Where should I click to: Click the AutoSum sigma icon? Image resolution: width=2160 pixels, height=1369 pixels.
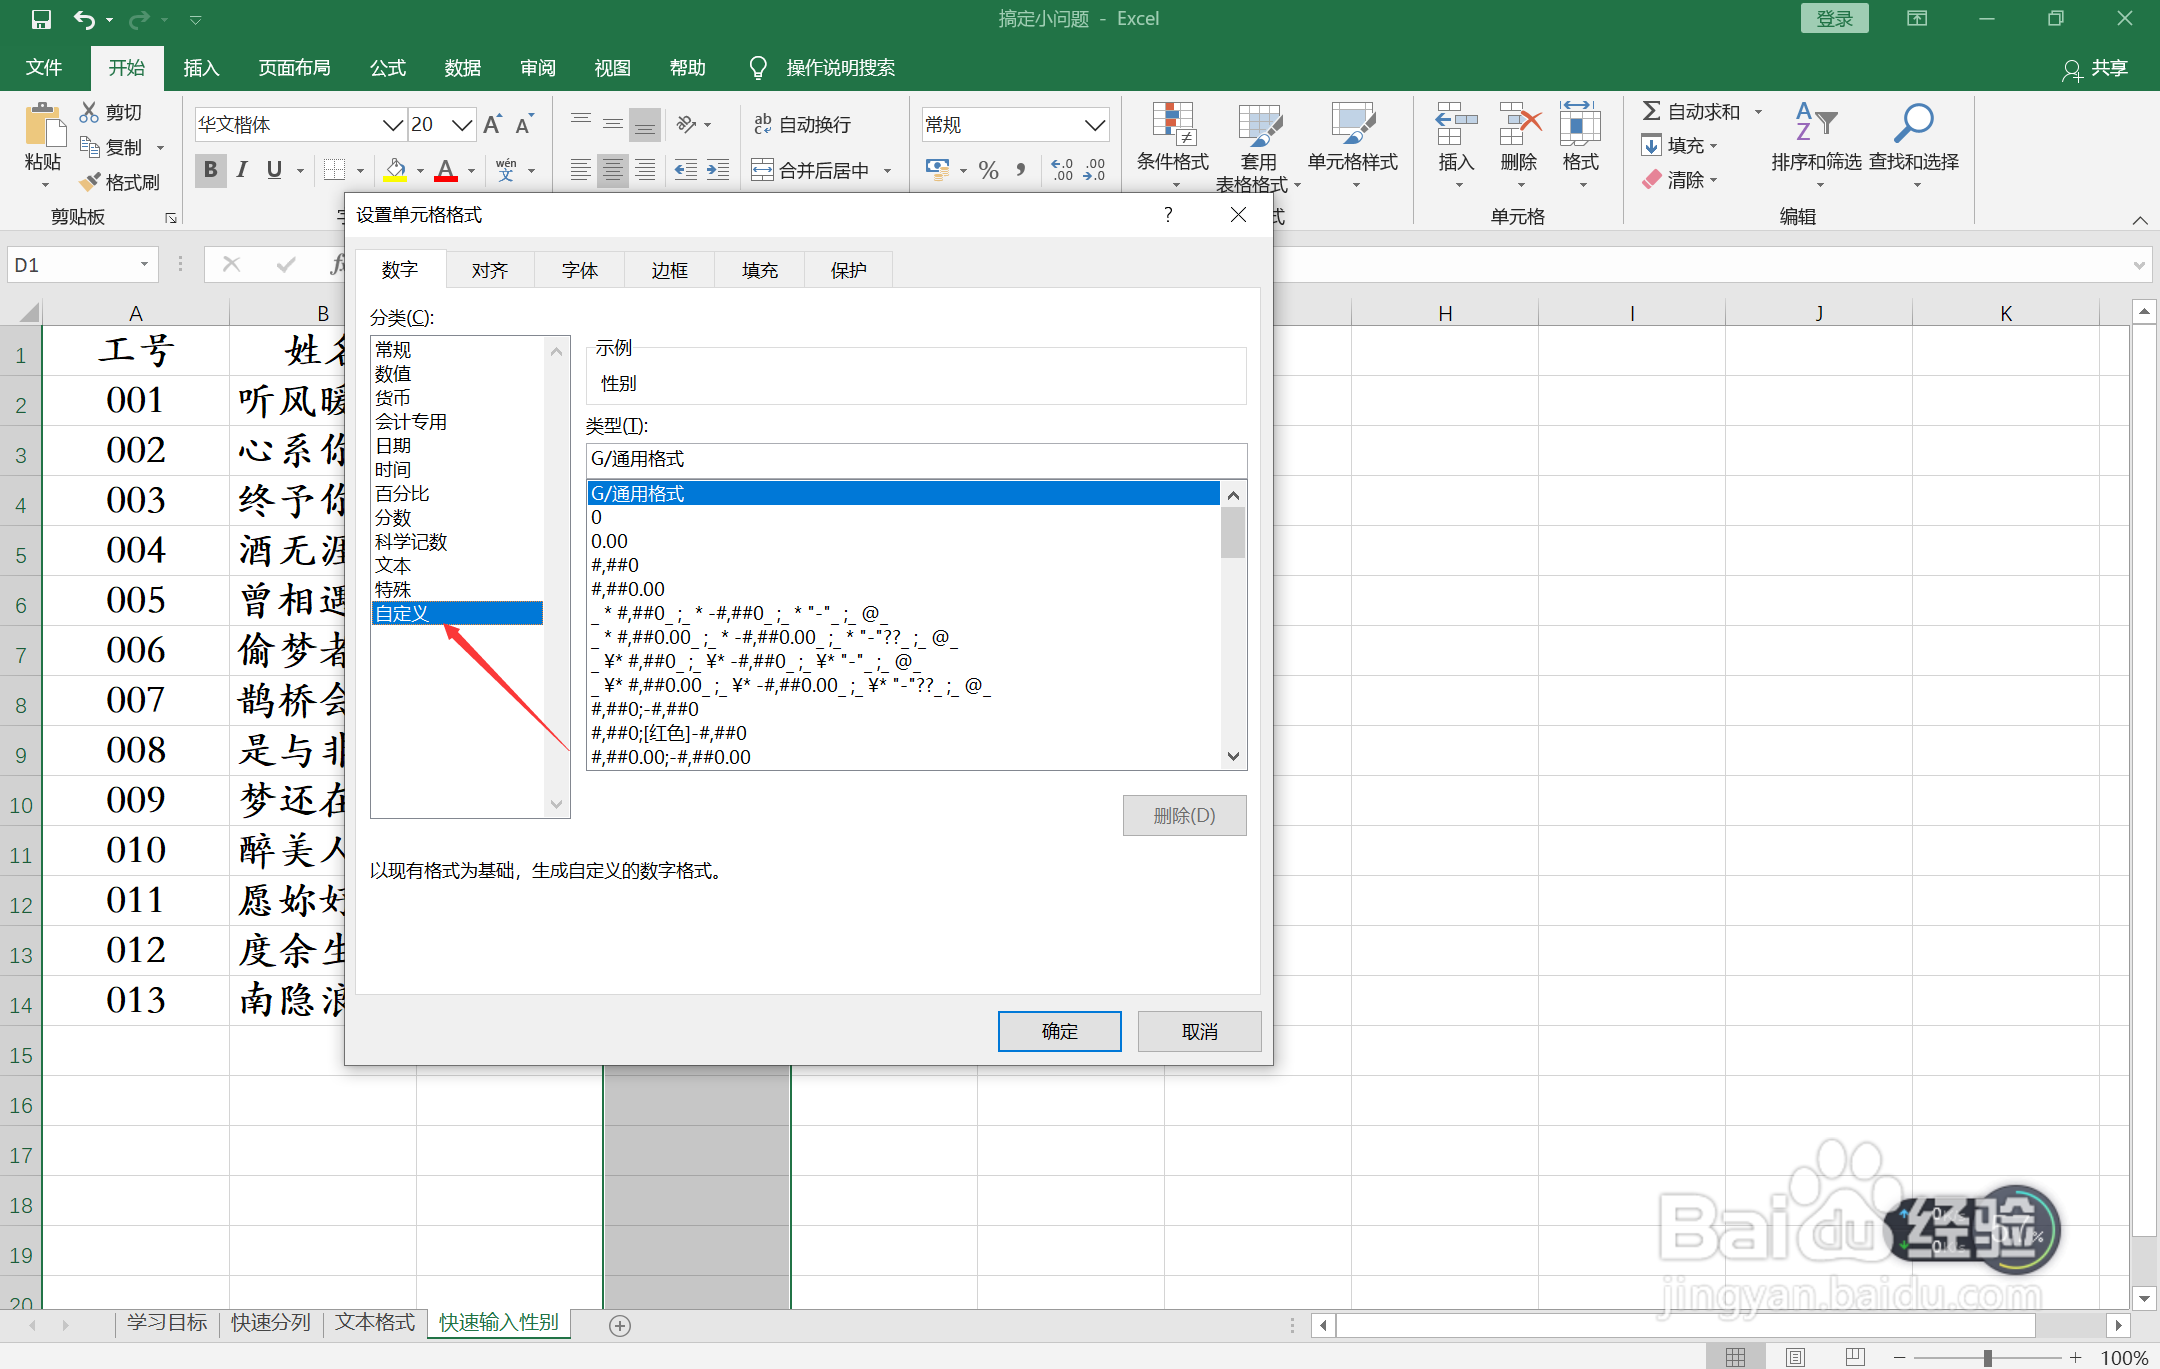1651,111
